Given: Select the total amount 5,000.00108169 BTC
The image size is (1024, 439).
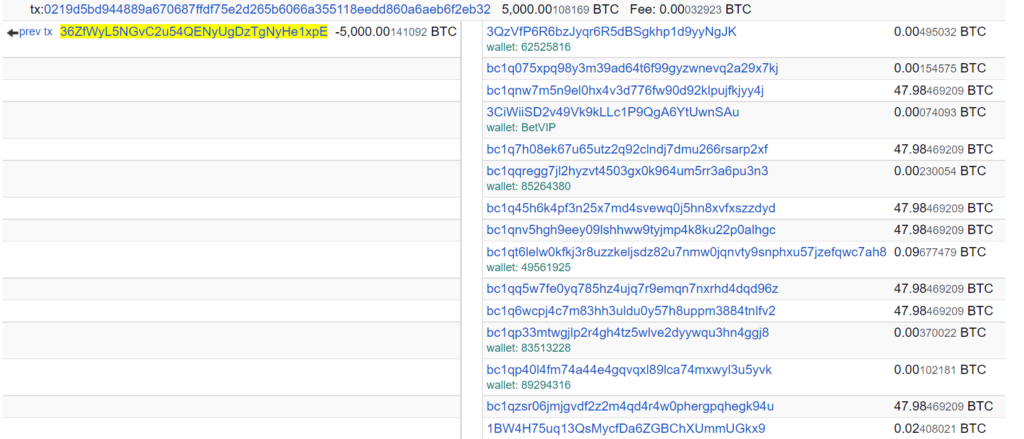Looking at the screenshot, I should (562, 10).
